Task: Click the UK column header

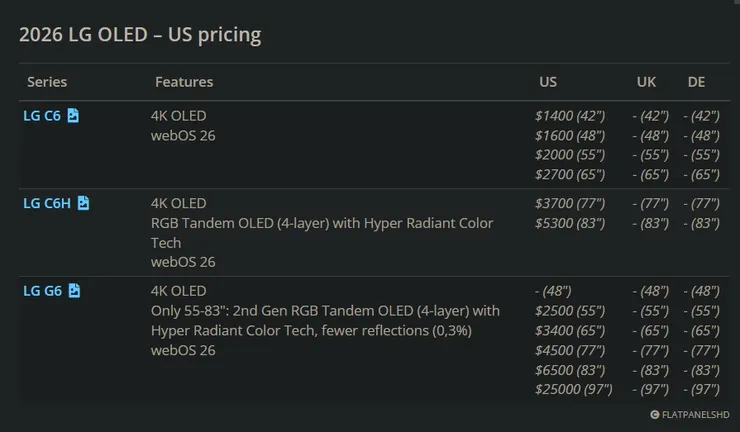Action: pyautogui.click(x=646, y=82)
